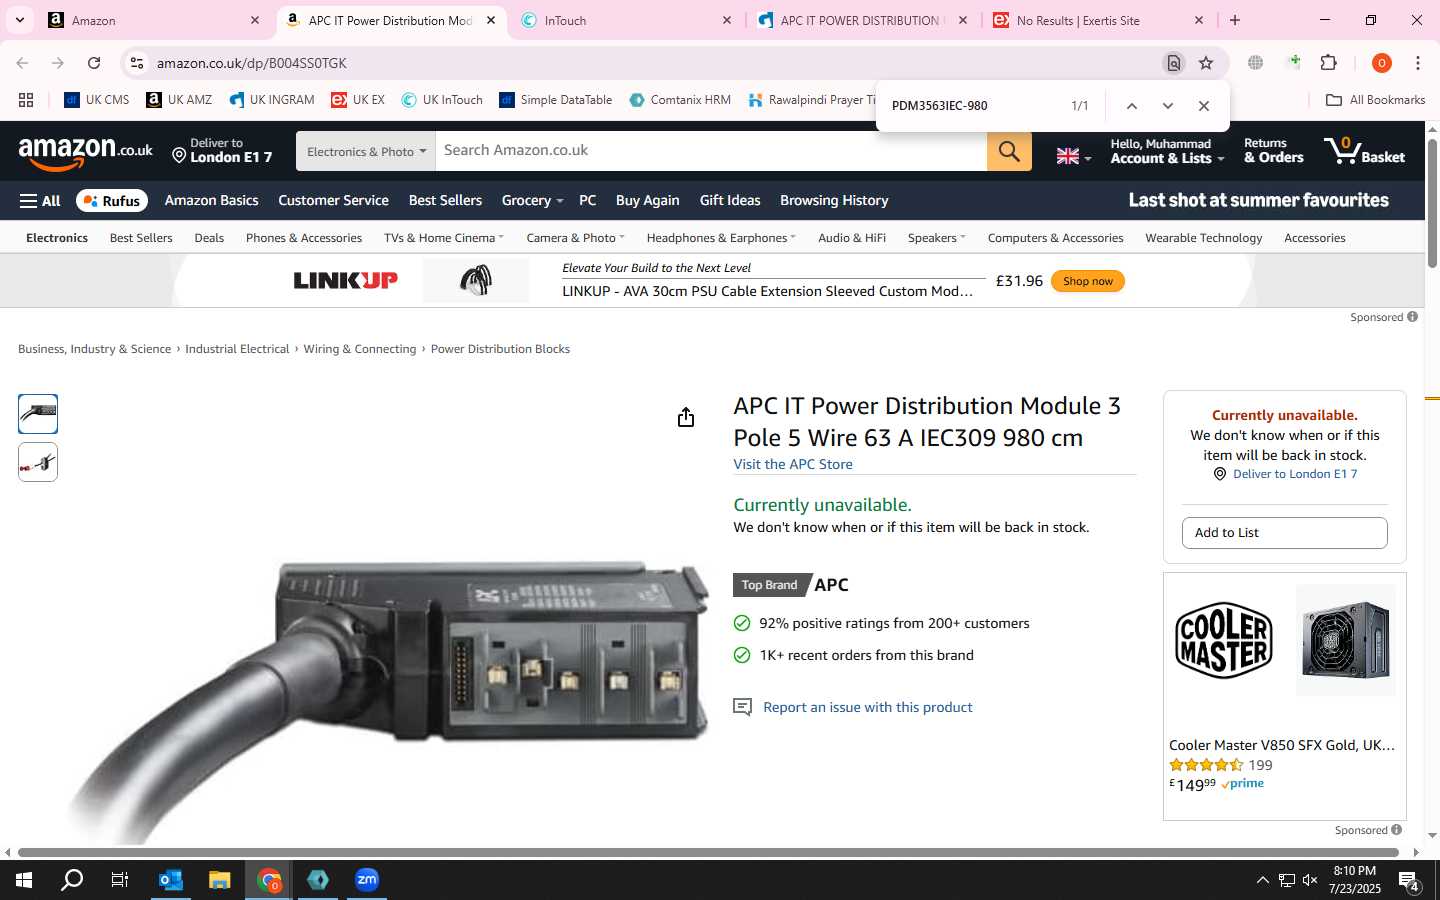The image size is (1440, 900).
Task: Open the shopping Basket icon
Action: click(1364, 151)
